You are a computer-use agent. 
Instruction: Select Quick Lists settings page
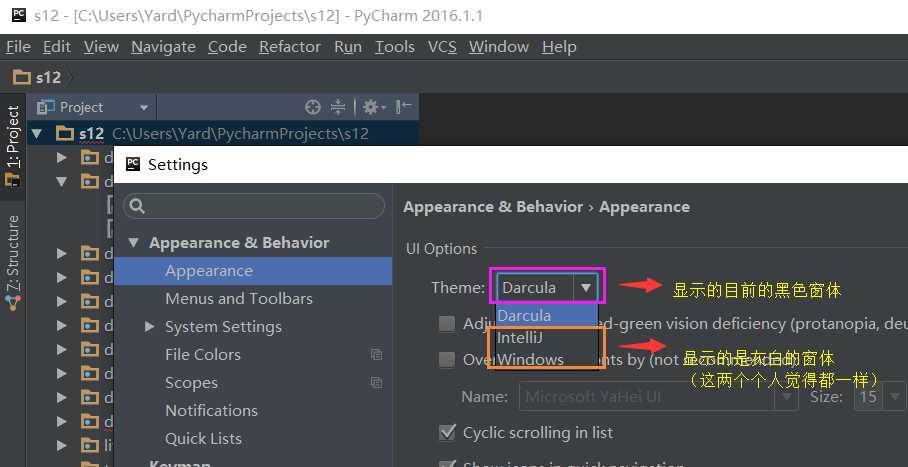203,439
